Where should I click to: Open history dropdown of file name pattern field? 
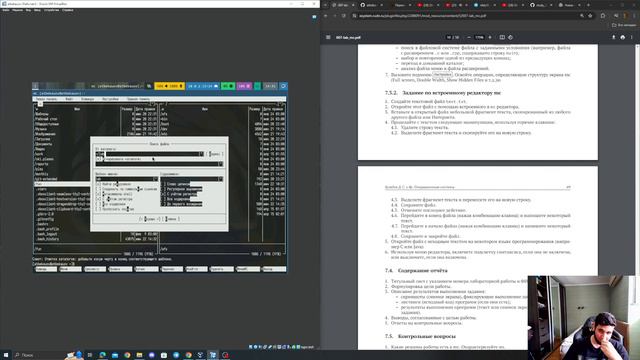click(155, 179)
